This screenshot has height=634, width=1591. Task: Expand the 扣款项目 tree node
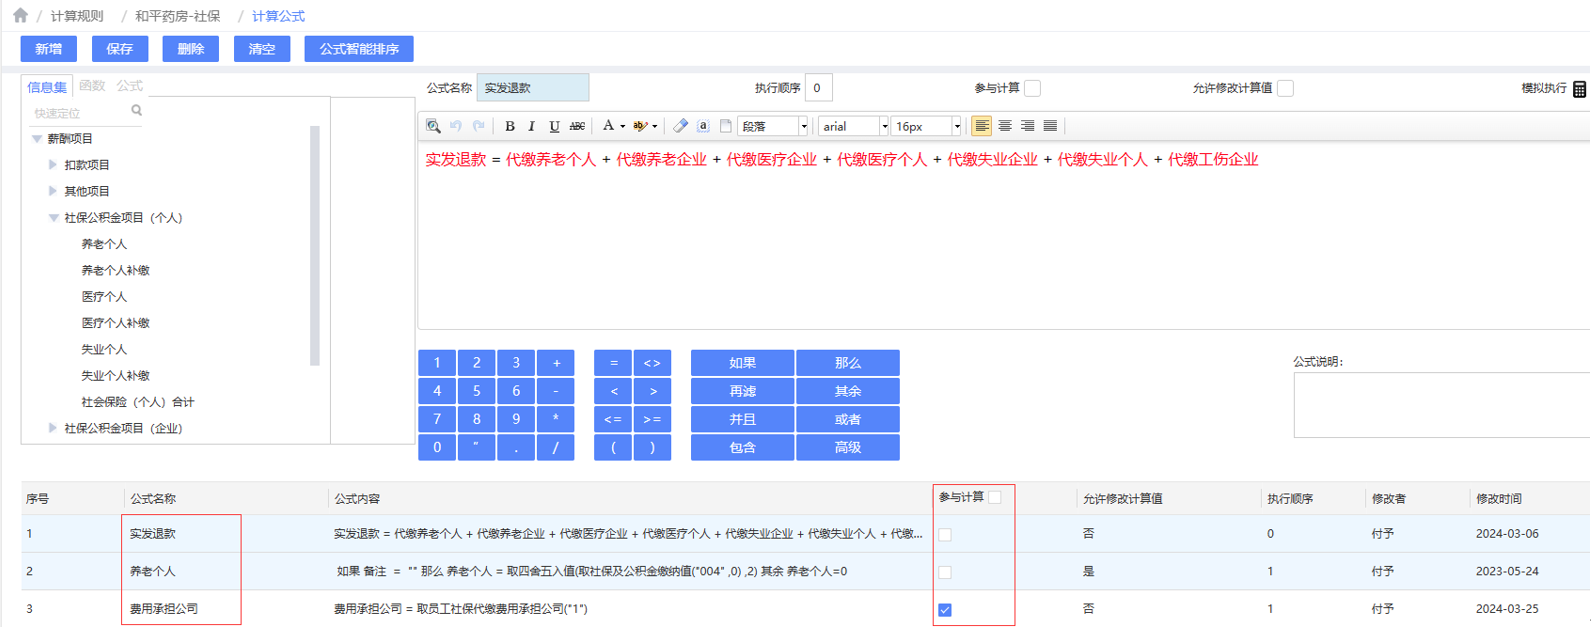tap(53, 164)
